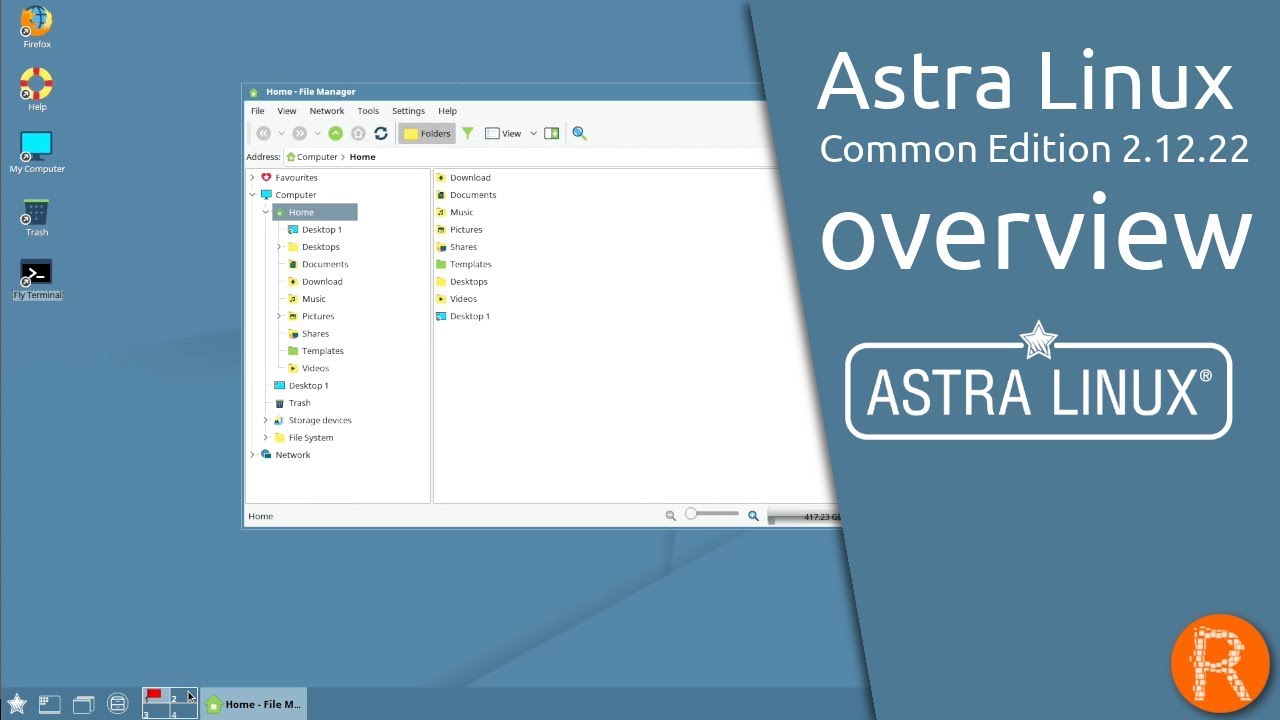1280x720 pixels.
Task: Open the View mode dropdown
Action: pyautogui.click(x=533, y=132)
